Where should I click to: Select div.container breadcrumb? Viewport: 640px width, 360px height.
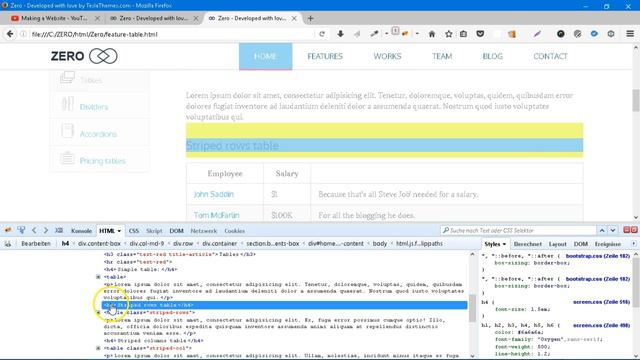(x=220, y=244)
